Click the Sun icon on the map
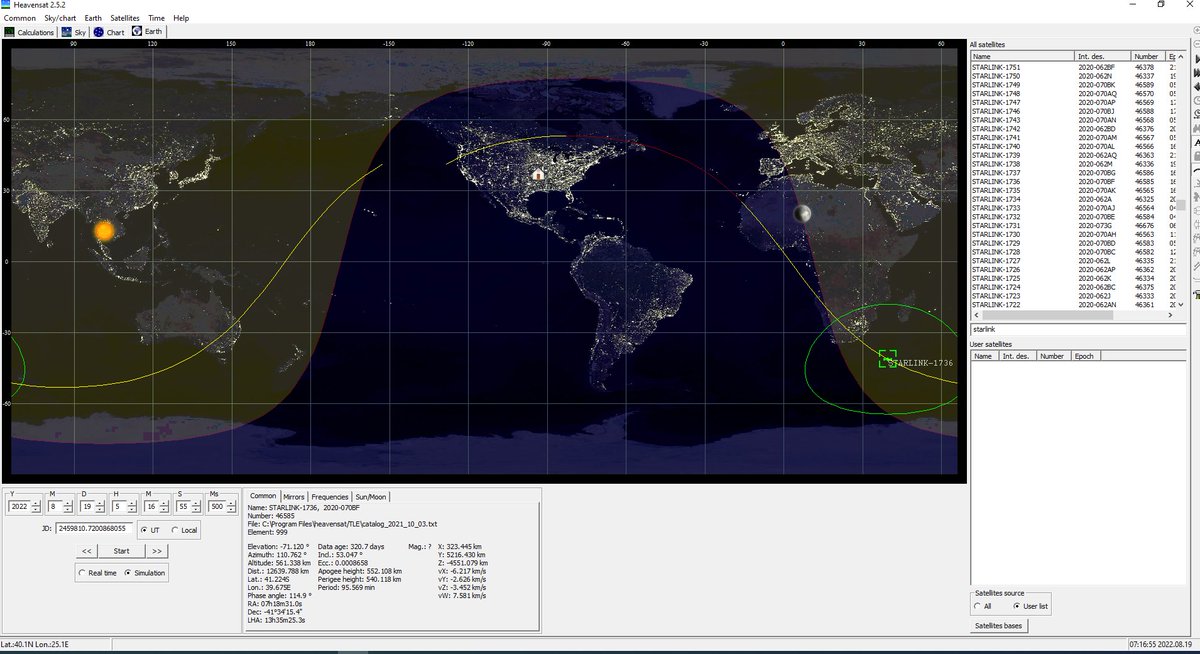The image size is (1200, 654). click(105, 231)
